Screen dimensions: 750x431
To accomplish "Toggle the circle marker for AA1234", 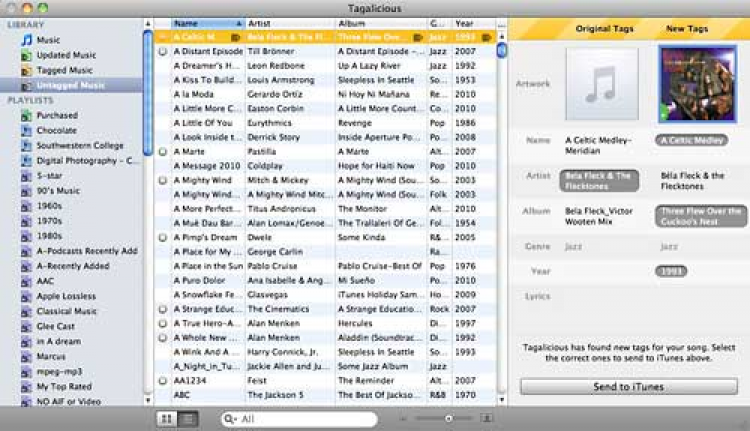I will coord(163,381).
